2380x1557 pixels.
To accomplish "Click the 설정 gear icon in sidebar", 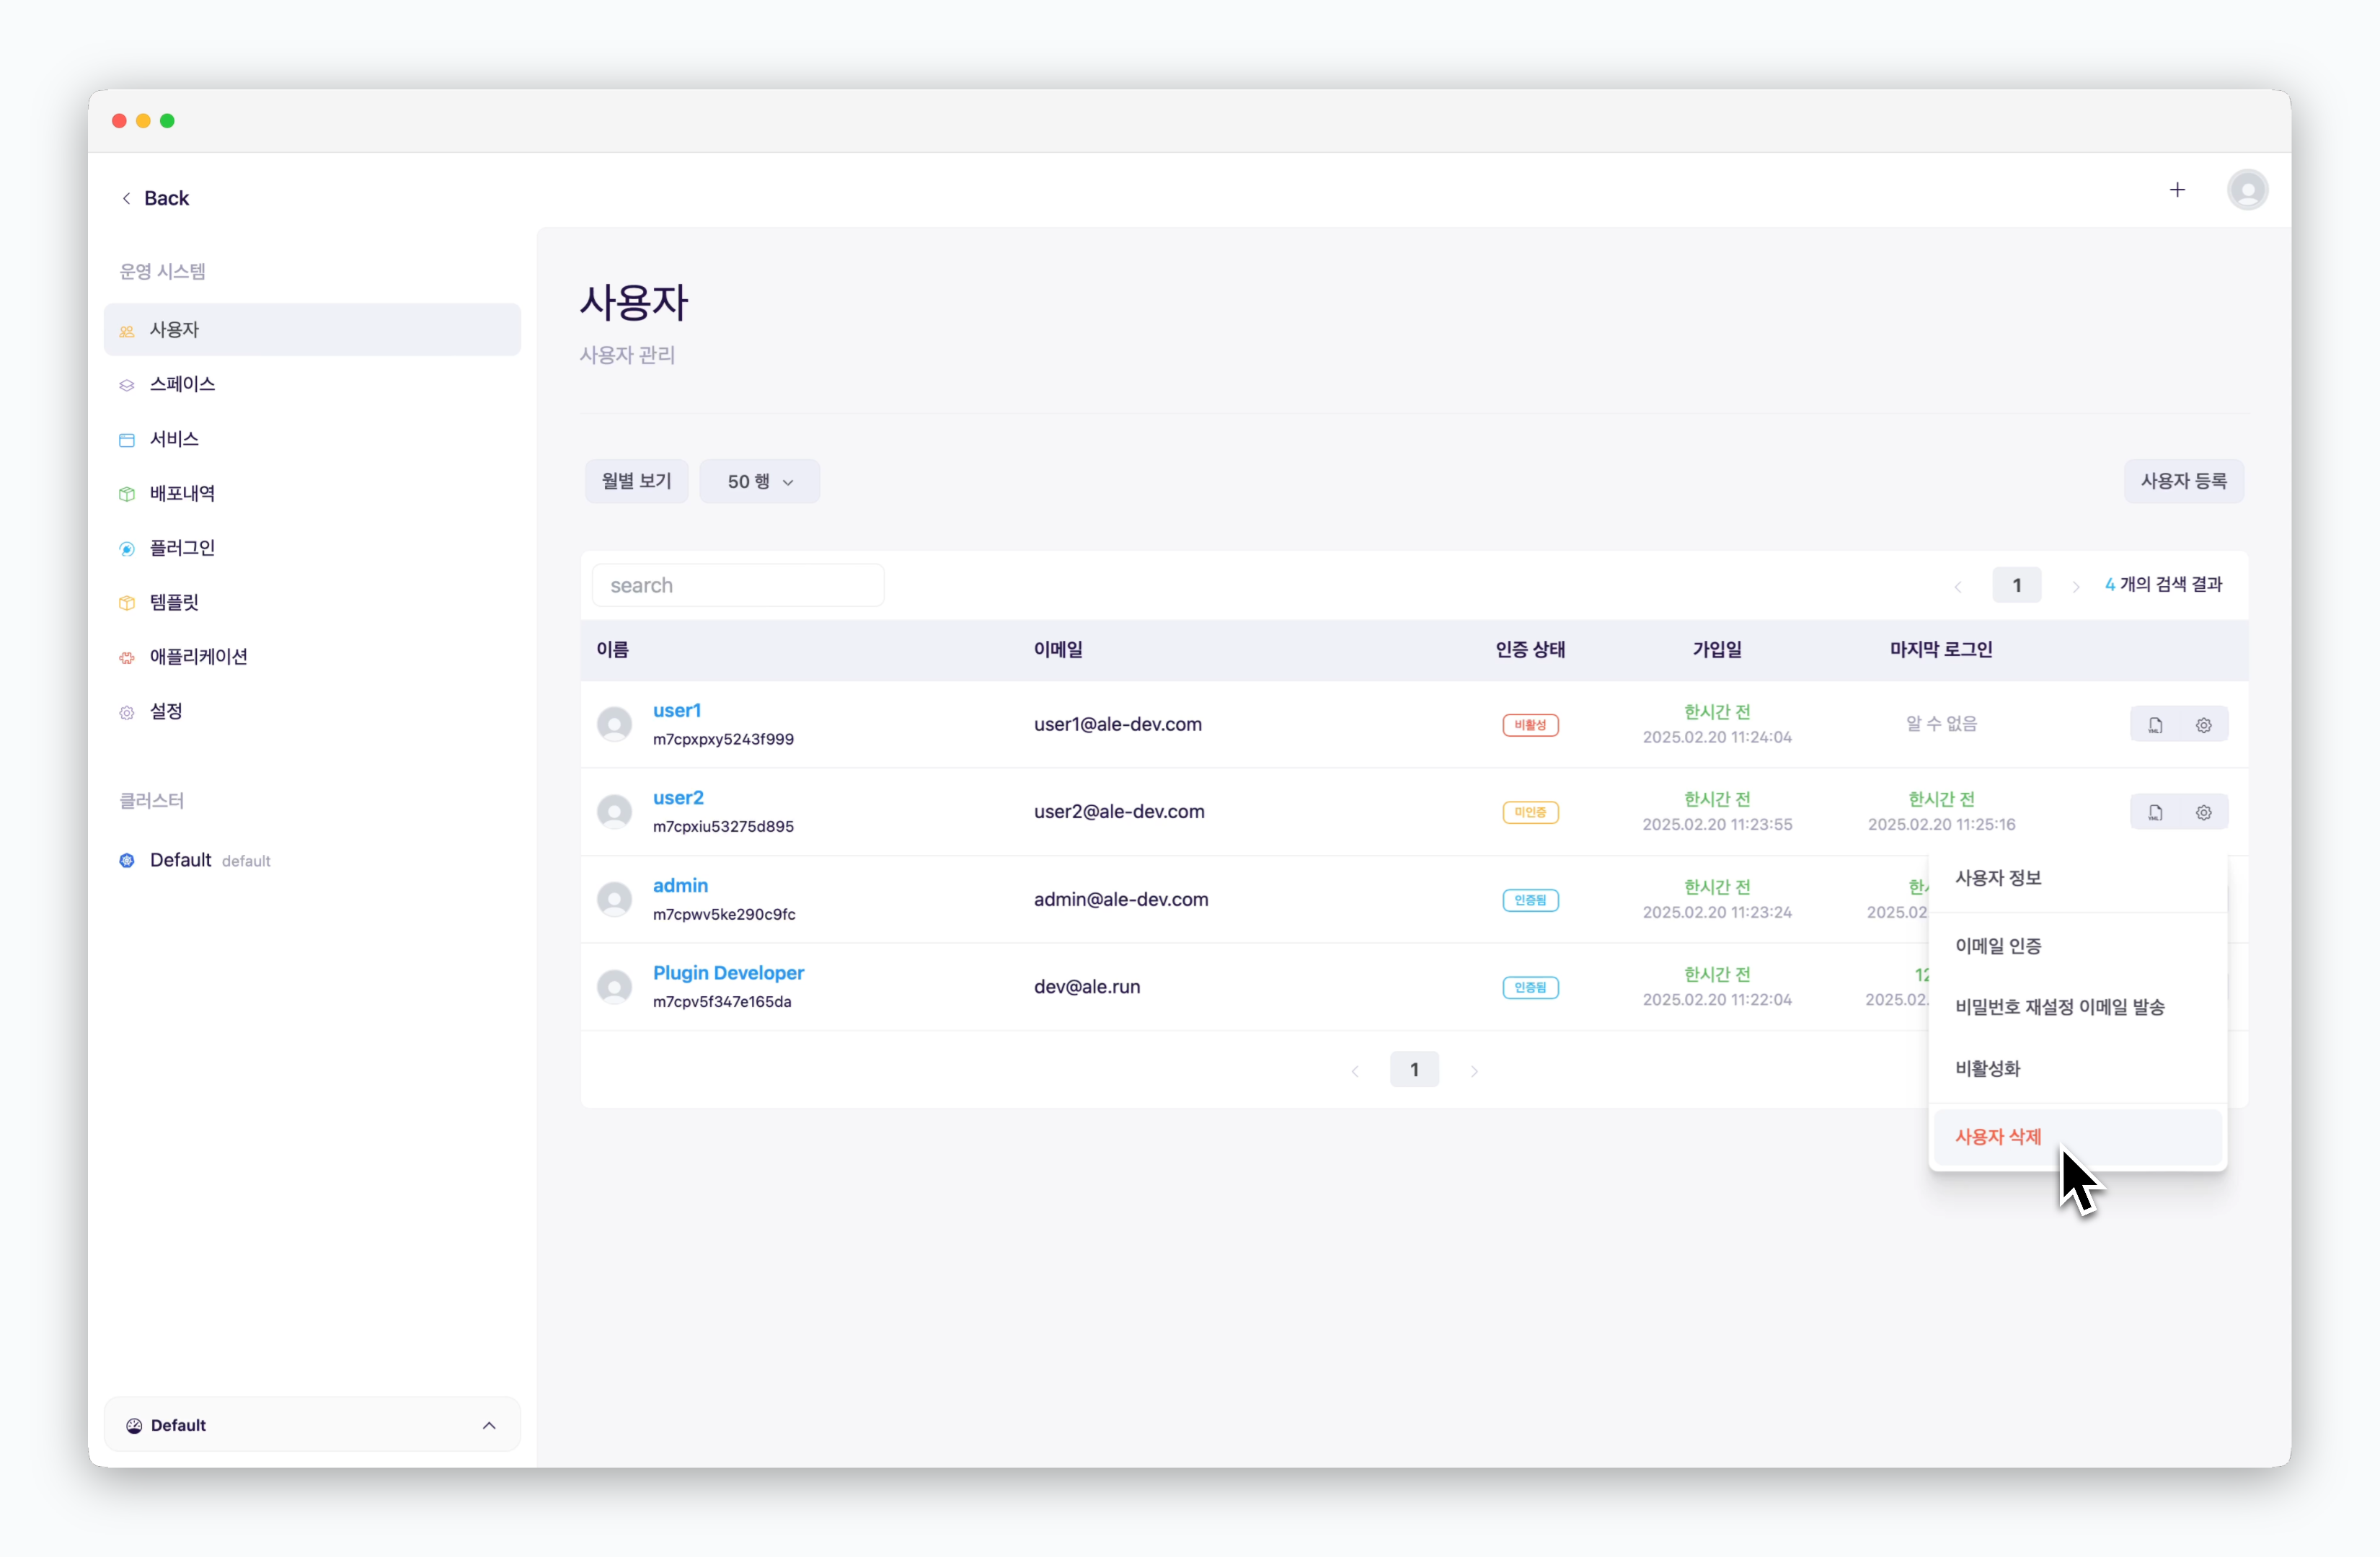I will click(x=127, y=713).
